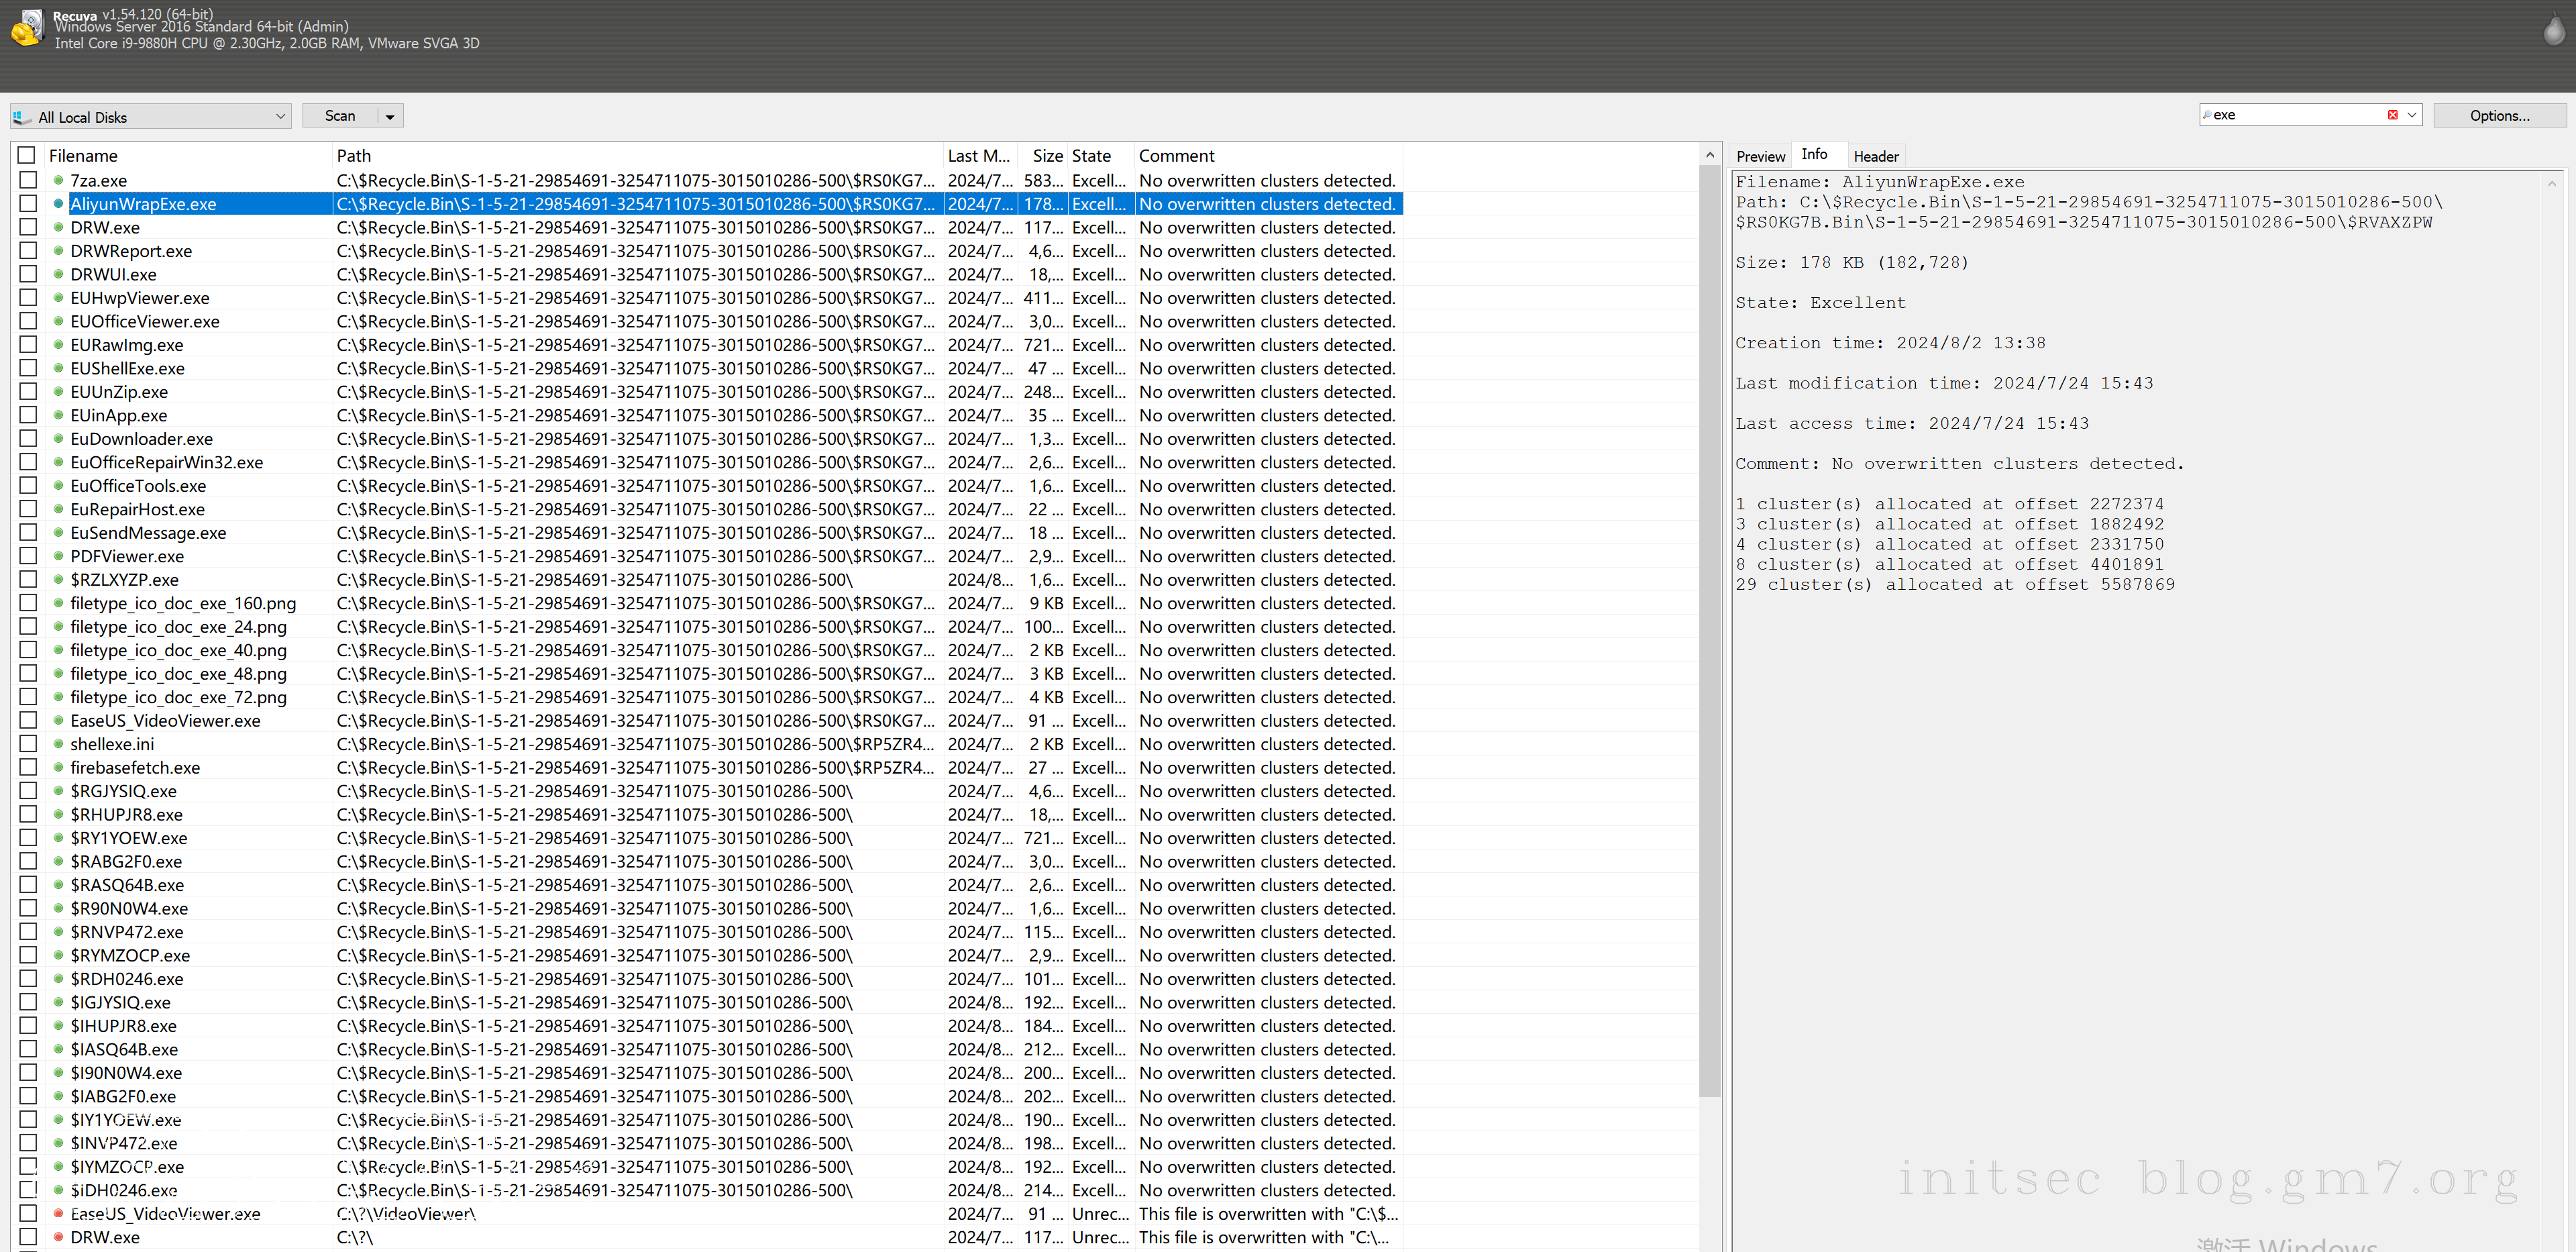Toggle the select-all checkbox in the header
This screenshot has height=1252, width=2576.
coord(27,156)
